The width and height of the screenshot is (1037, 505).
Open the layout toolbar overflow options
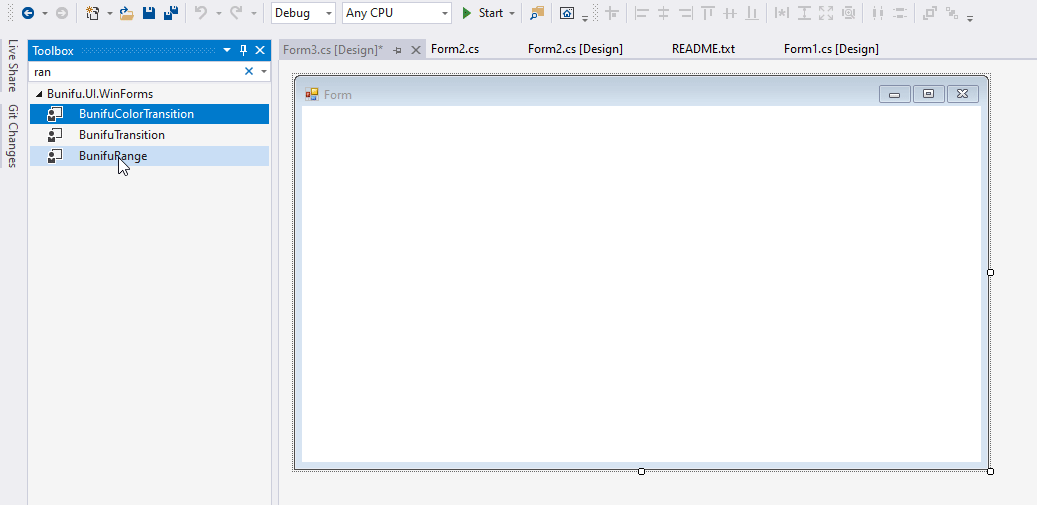[x=970, y=19]
